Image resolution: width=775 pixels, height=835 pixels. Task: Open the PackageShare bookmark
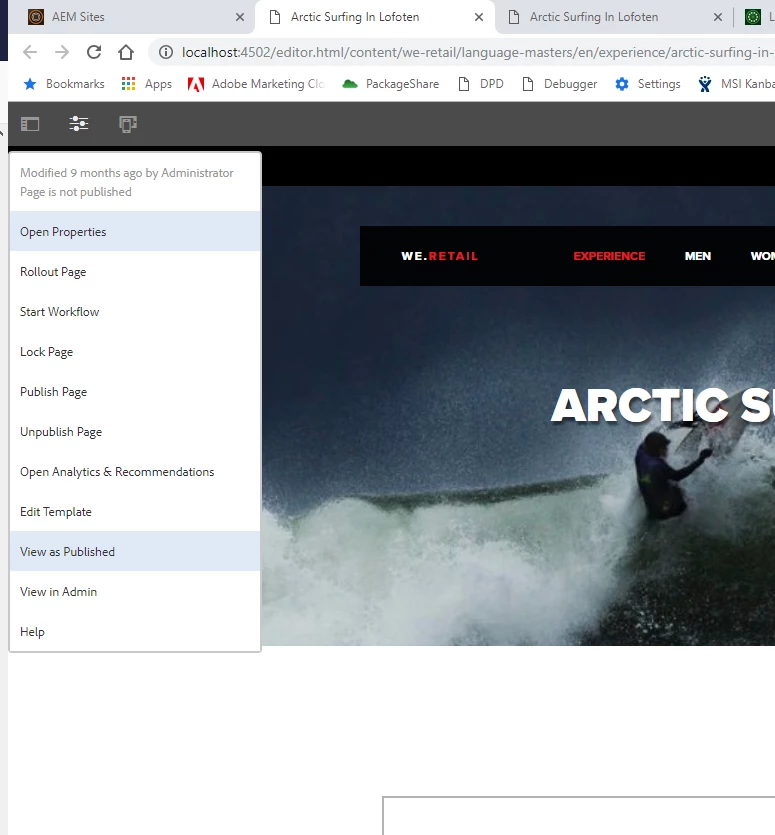tap(391, 84)
